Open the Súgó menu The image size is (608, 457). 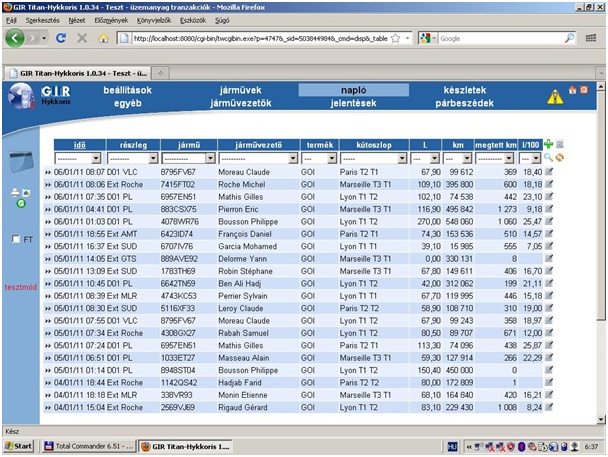pyautogui.click(x=222, y=21)
